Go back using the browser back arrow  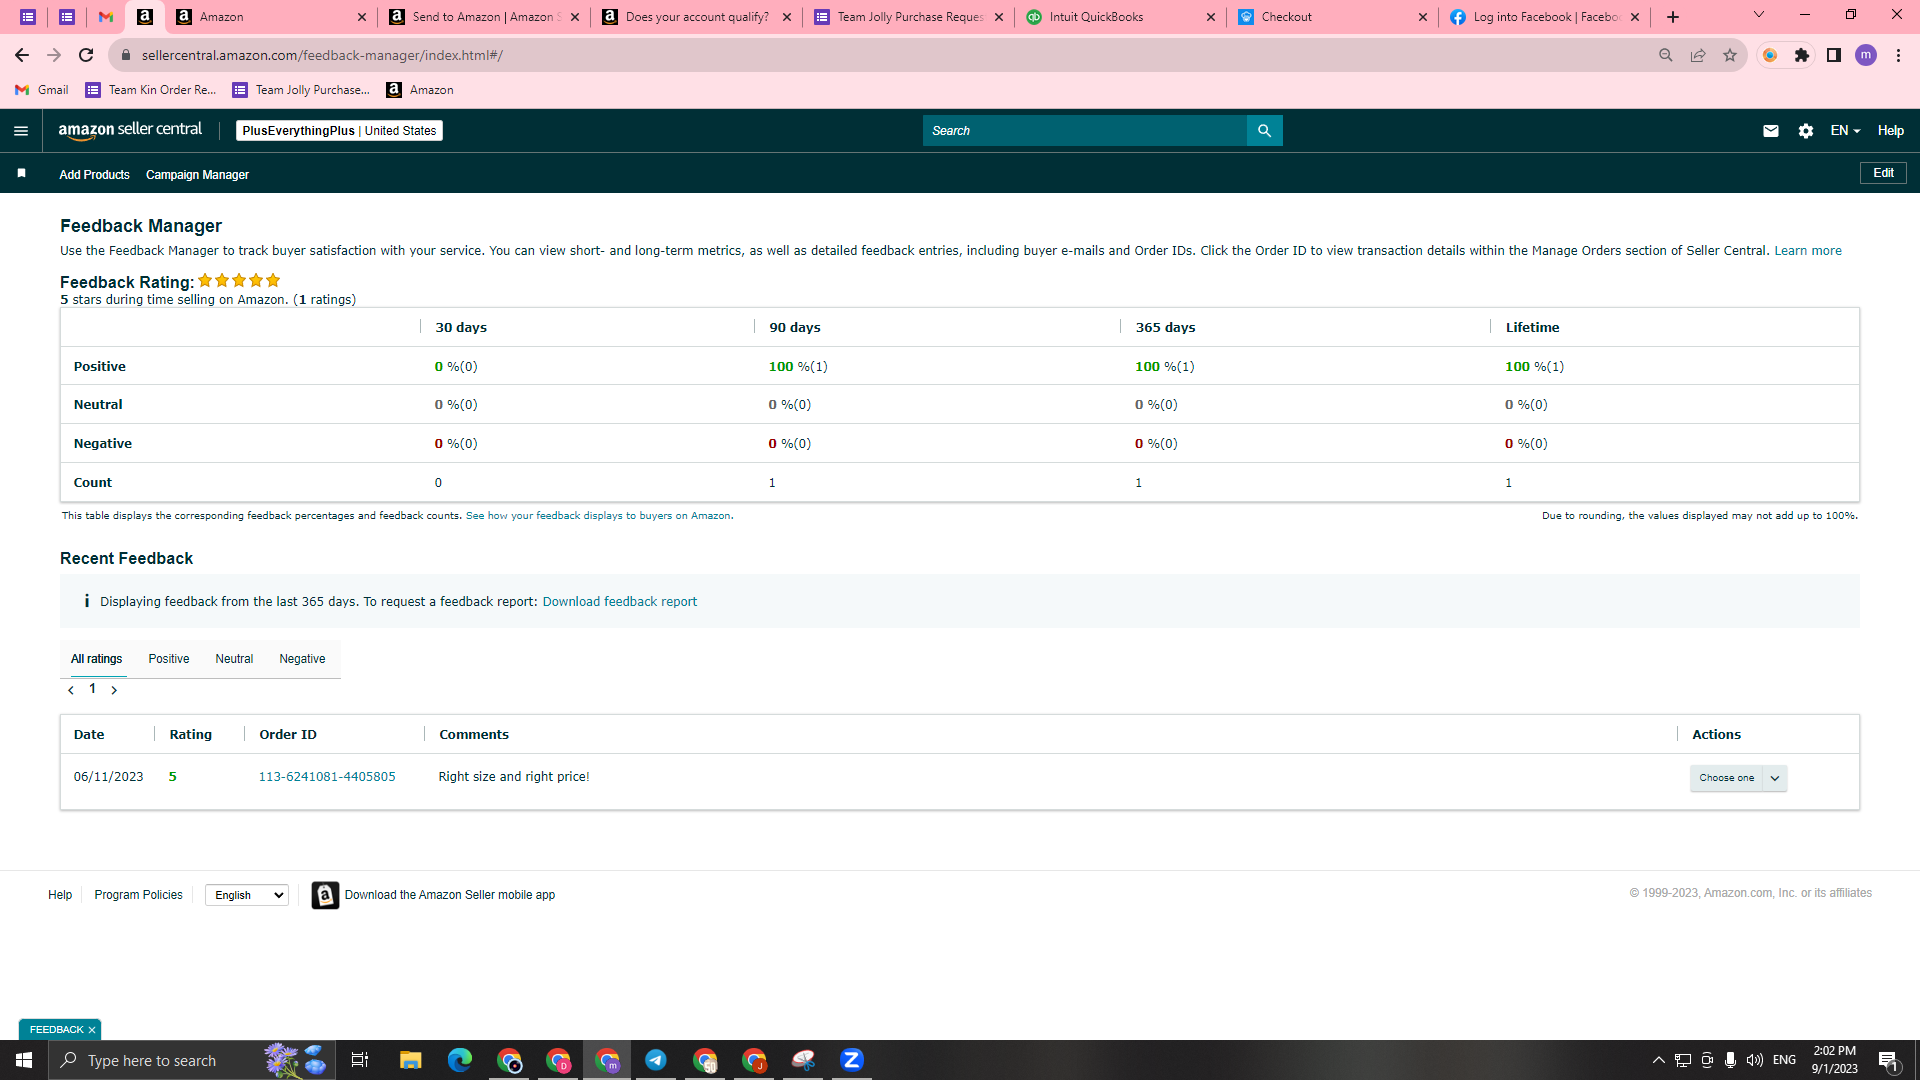22,55
